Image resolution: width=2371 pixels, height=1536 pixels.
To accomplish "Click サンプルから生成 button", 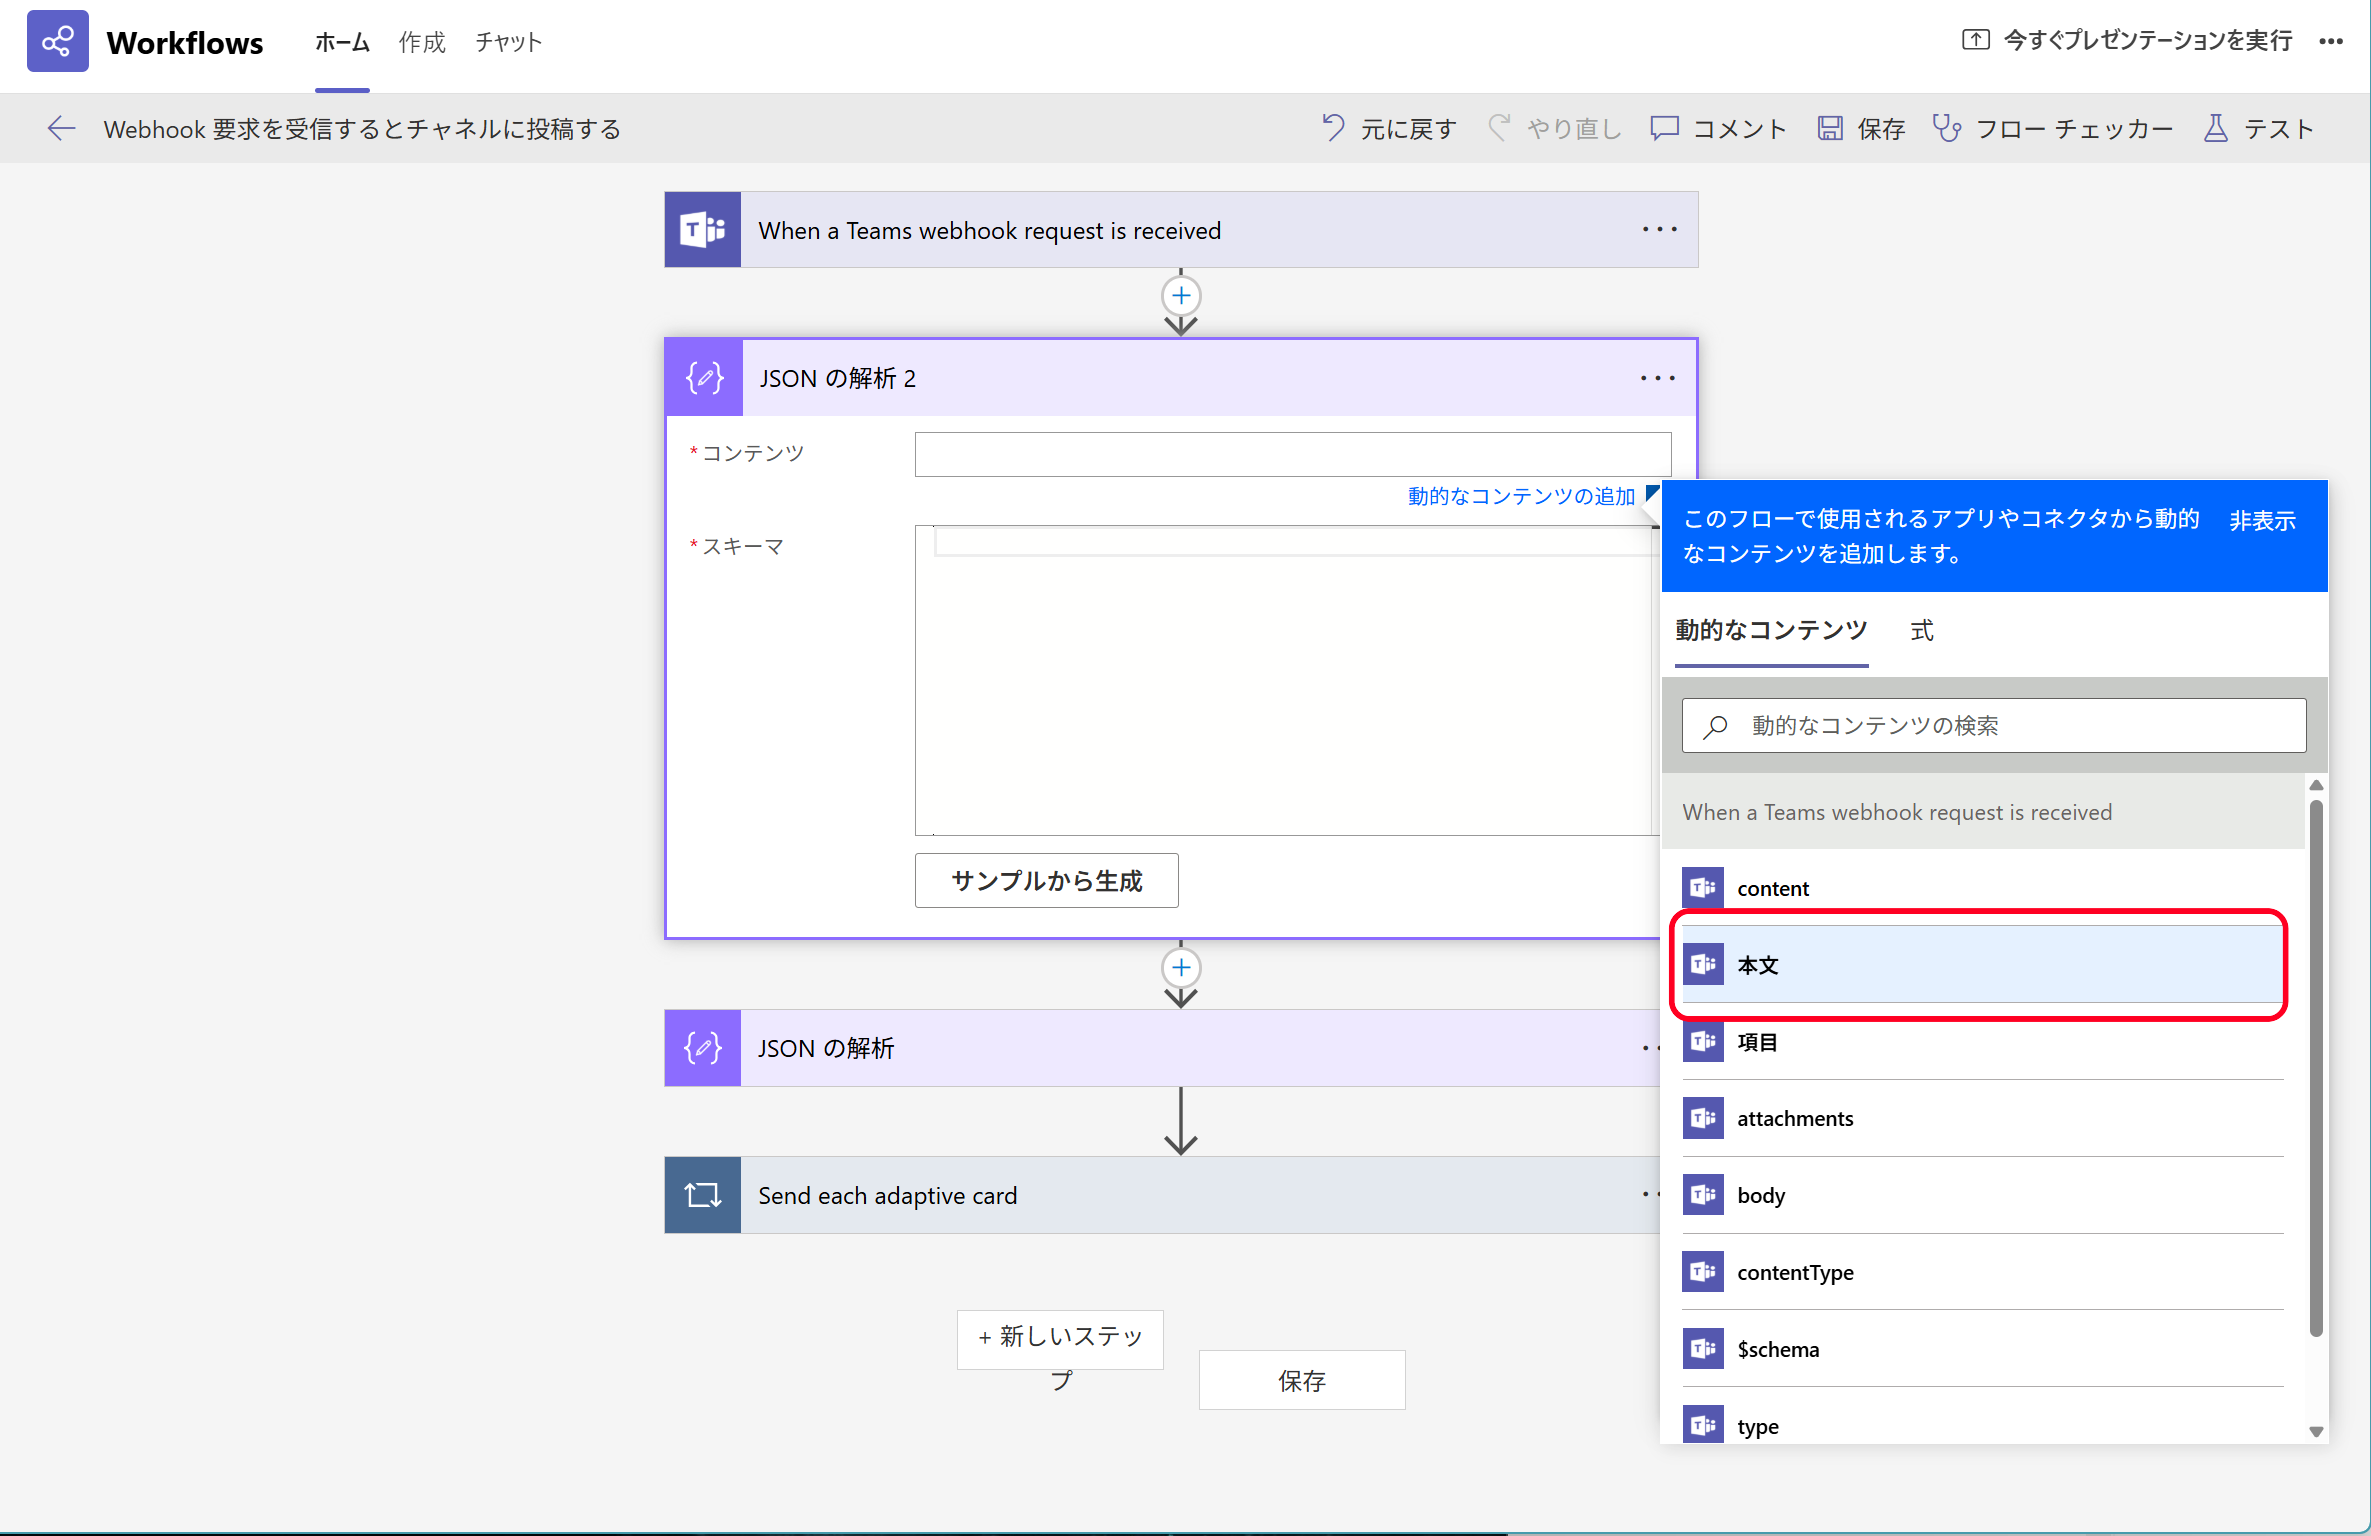I will tap(1046, 880).
